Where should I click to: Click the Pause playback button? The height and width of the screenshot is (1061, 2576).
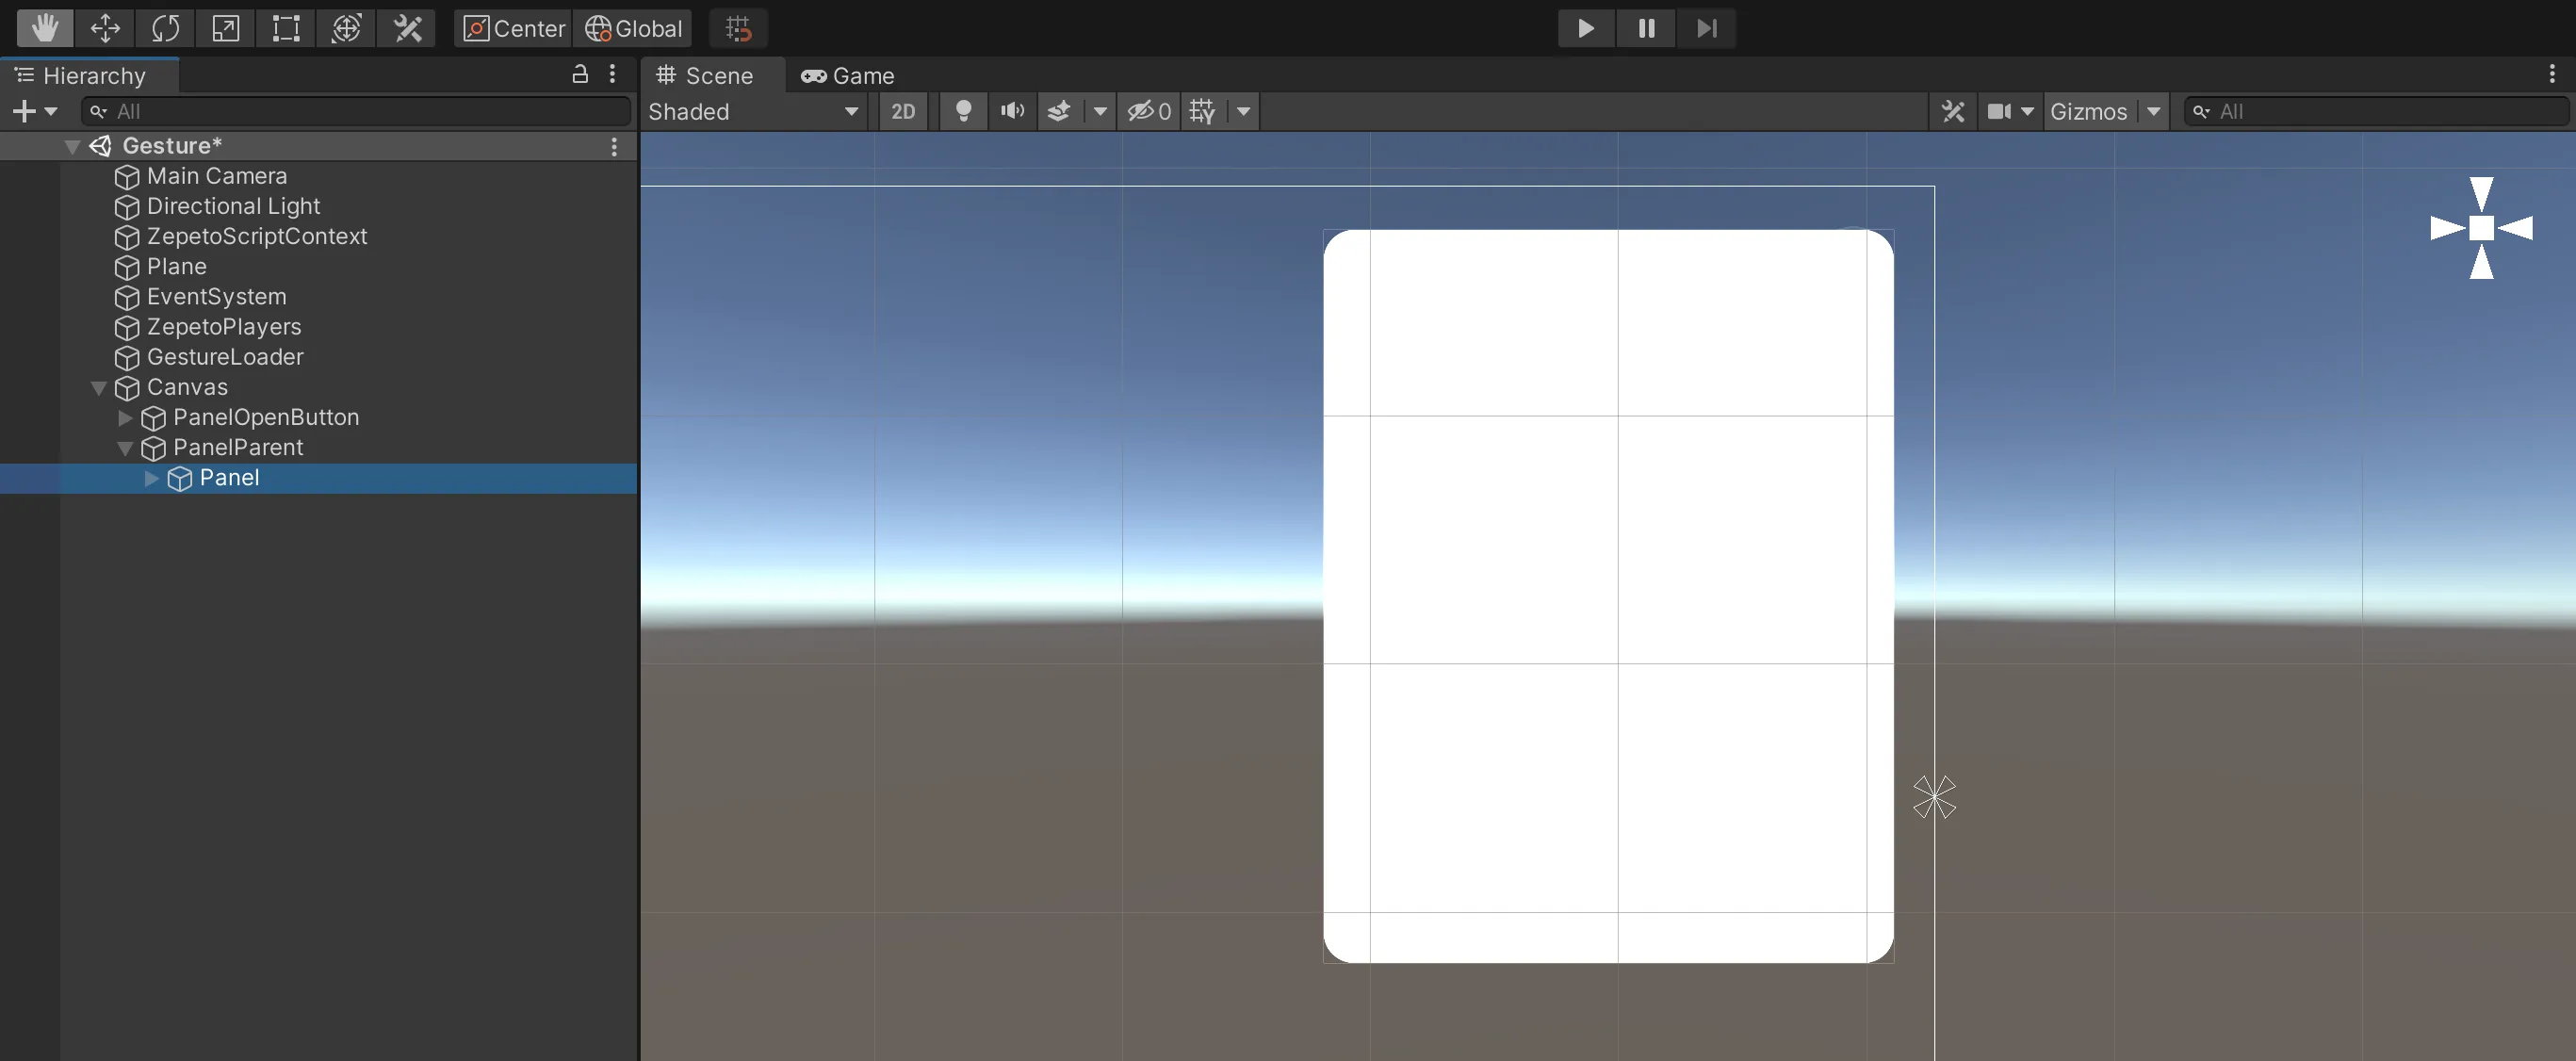tap(1646, 28)
